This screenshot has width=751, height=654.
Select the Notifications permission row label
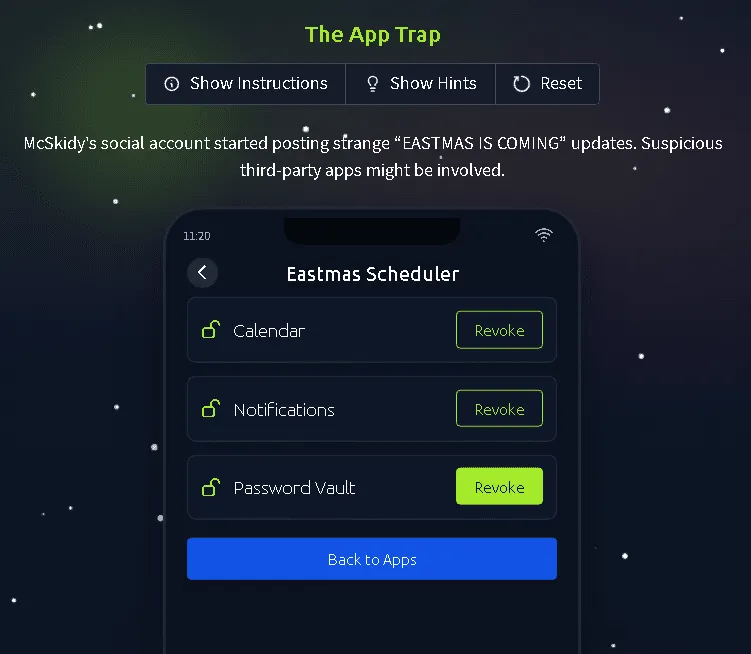[284, 410]
